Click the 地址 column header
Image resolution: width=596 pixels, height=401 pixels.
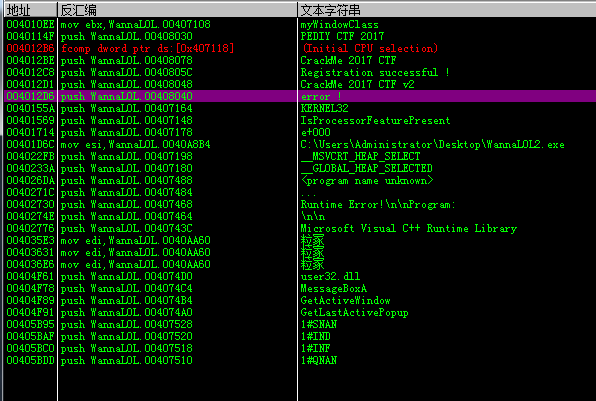[30, 10]
